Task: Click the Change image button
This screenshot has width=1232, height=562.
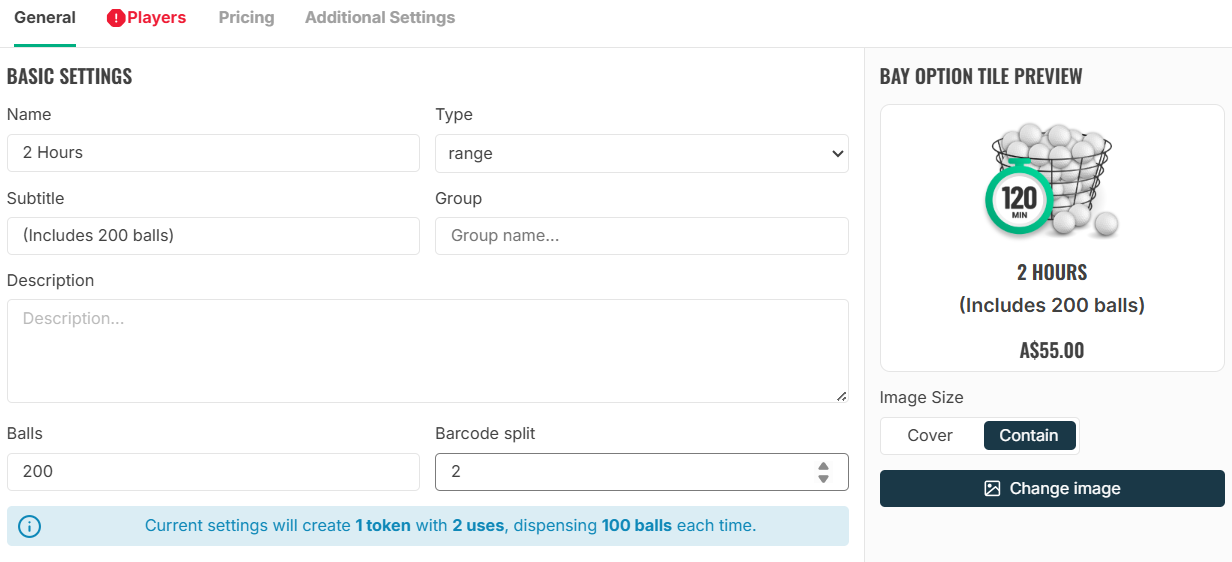Action: 1052,489
